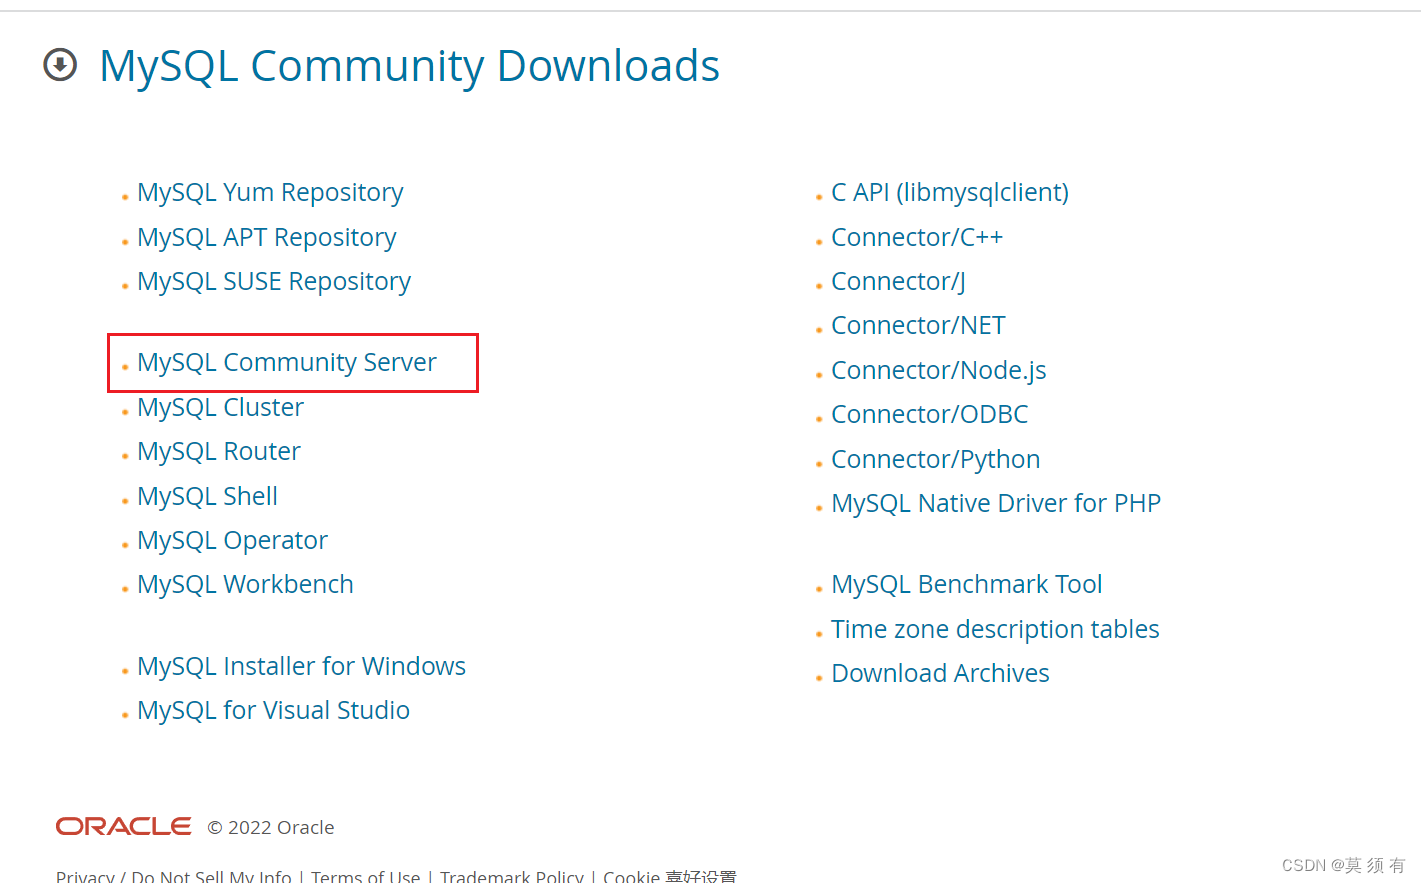Open MySQL Installer for Windows

click(x=301, y=666)
